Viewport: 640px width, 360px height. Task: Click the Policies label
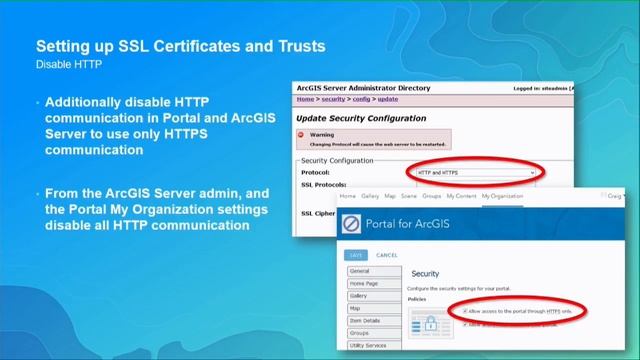coord(417,299)
